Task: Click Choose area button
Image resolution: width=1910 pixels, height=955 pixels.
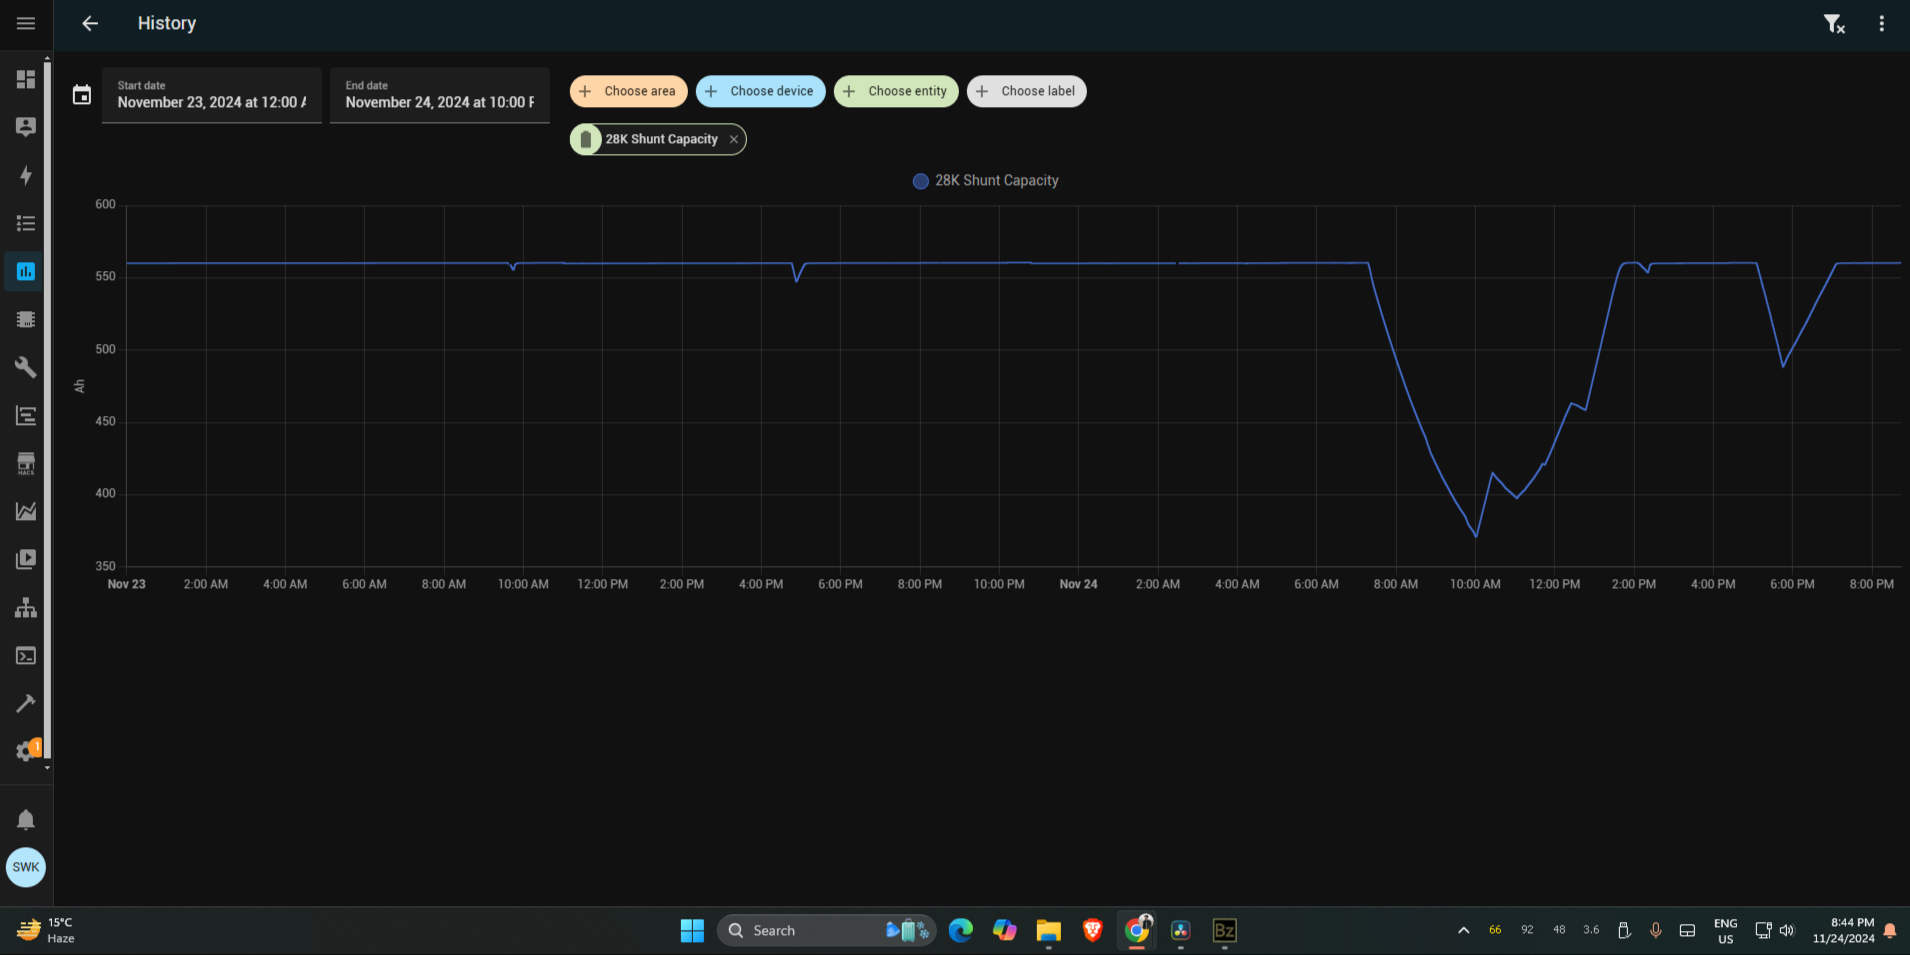Action: click(628, 91)
